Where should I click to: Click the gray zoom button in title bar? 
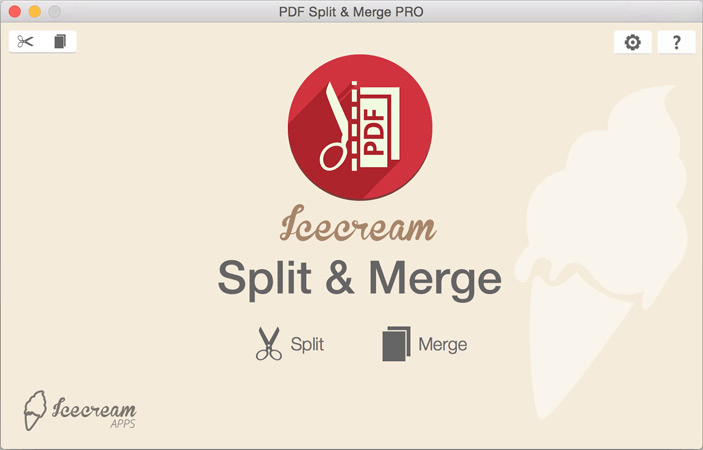(x=54, y=11)
